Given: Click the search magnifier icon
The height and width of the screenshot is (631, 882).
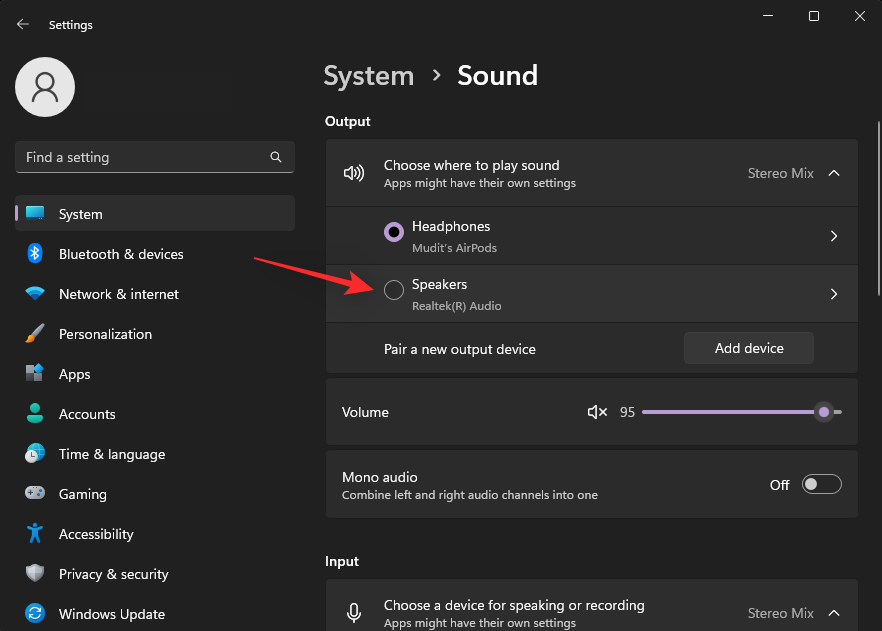Looking at the screenshot, I should tap(276, 157).
